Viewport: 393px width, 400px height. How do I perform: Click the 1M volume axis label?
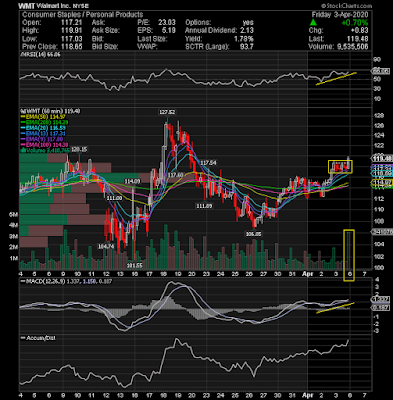click(x=14, y=259)
